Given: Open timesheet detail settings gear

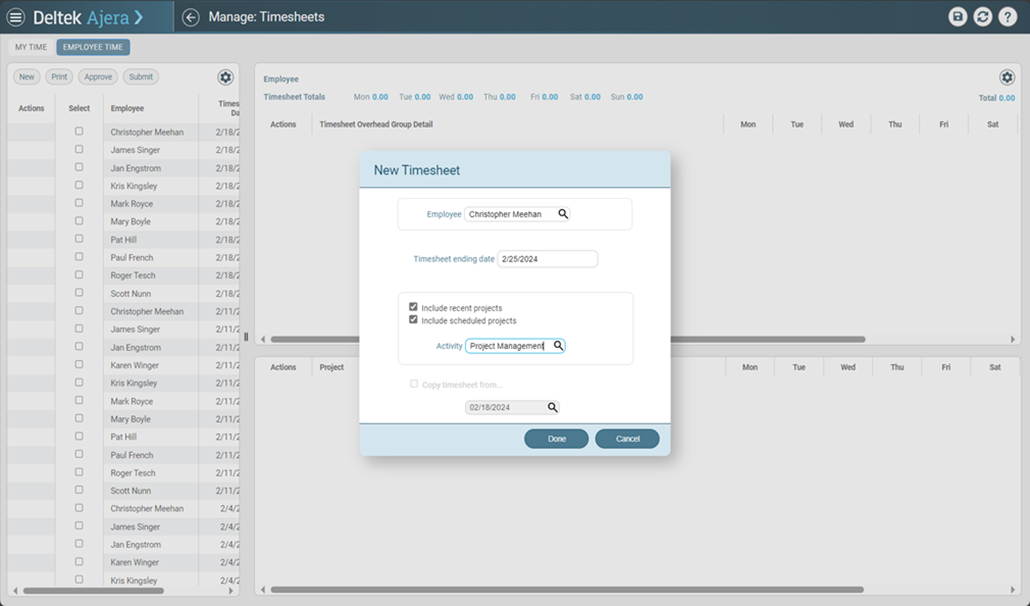Looking at the screenshot, I should (1006, 78).
